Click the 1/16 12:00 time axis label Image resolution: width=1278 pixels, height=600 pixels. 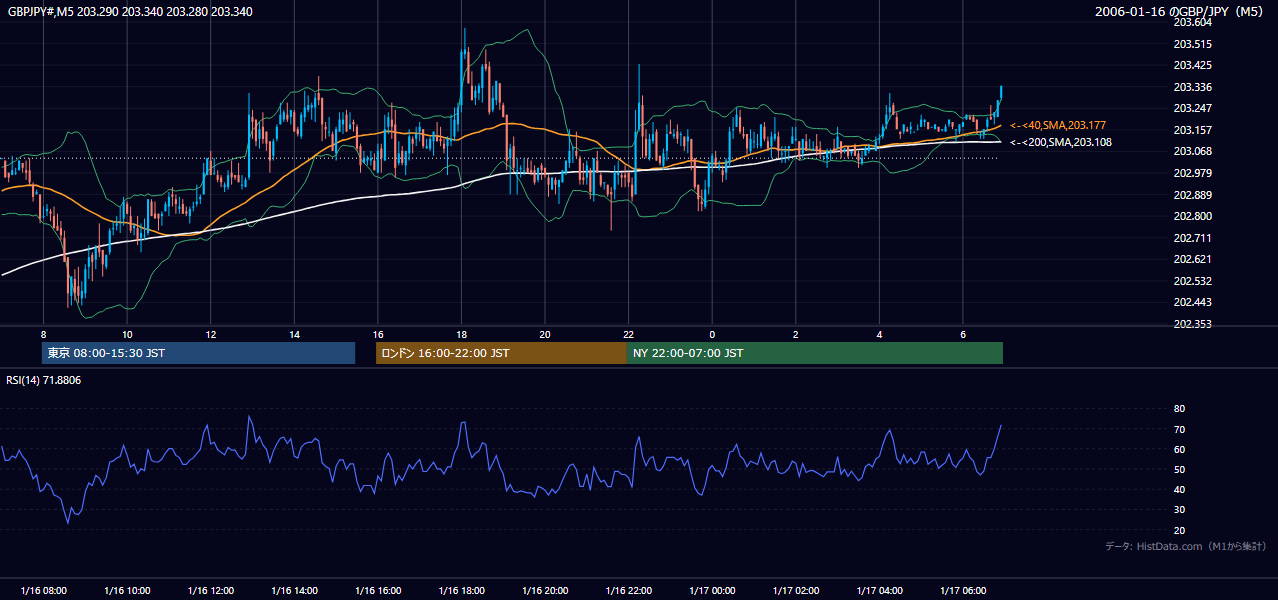coord(210,591)
